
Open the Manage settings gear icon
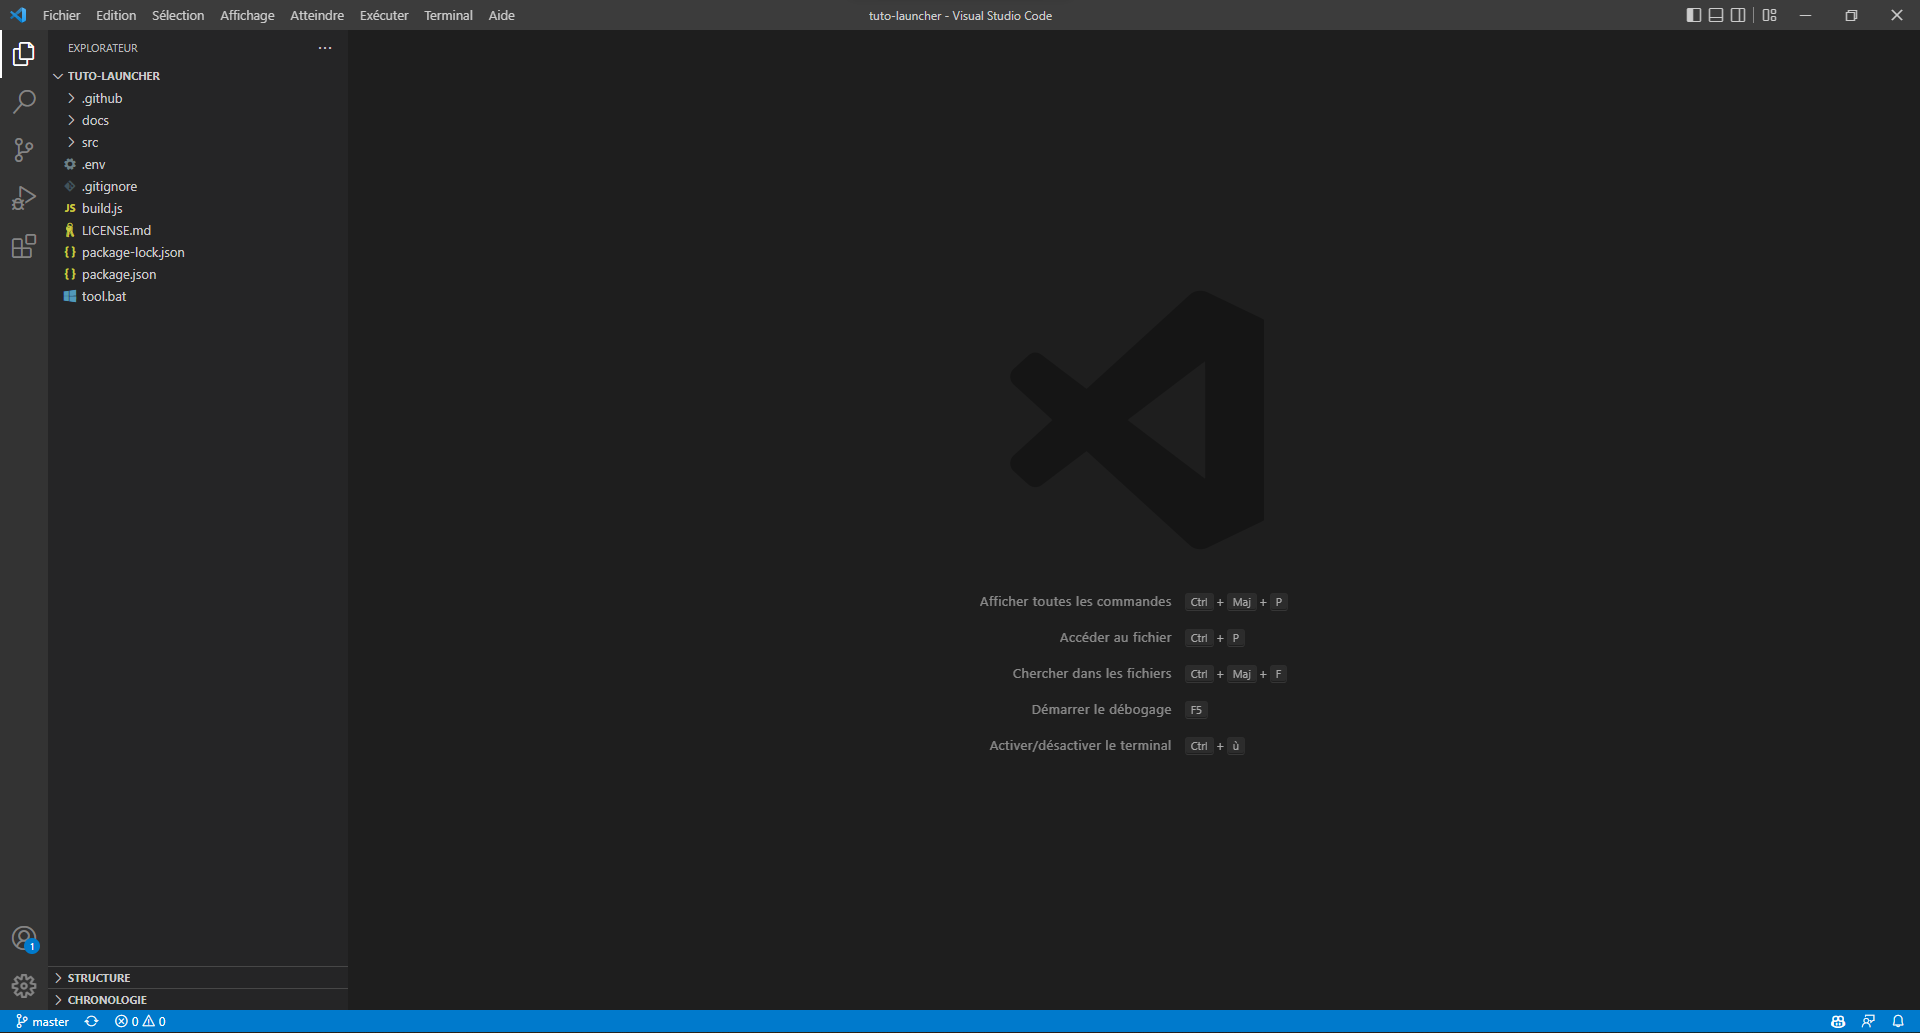pos(24,987)
